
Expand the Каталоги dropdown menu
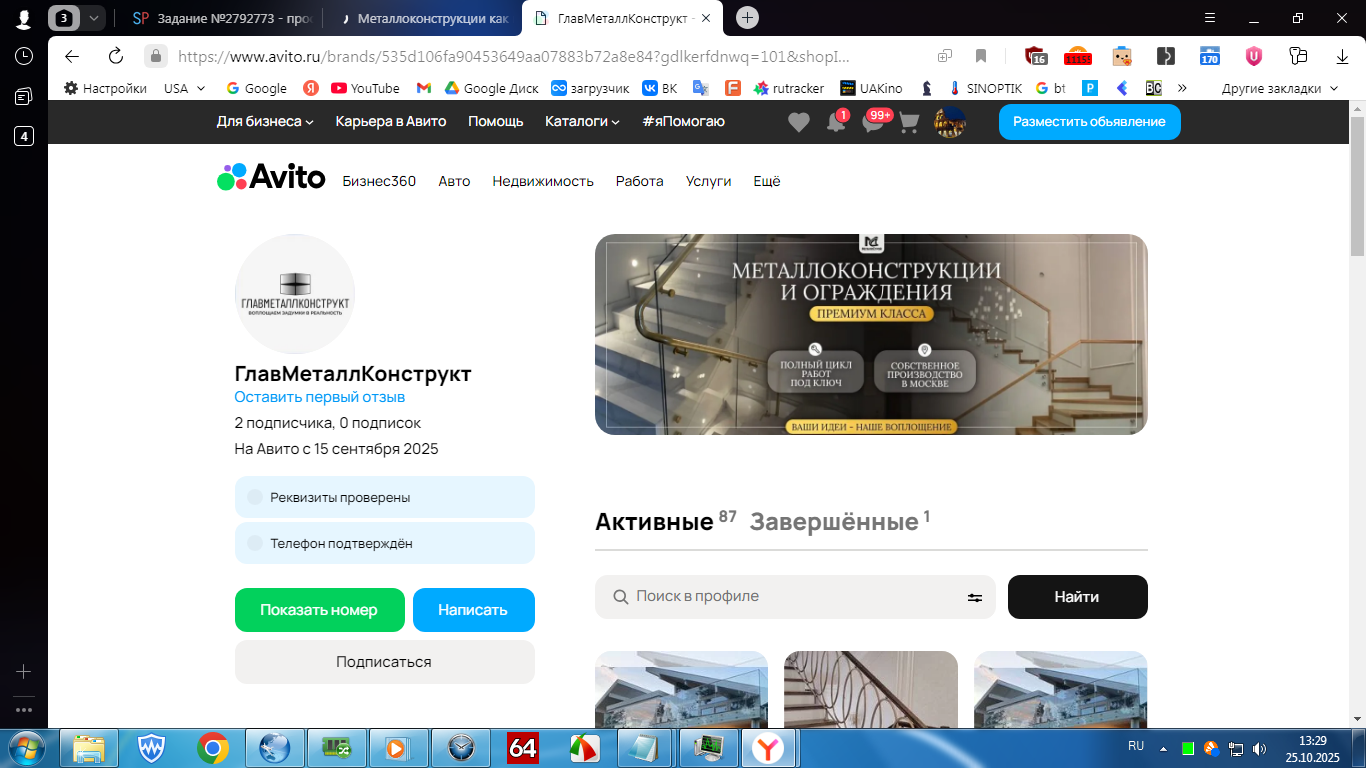click(x=582, y=121)
